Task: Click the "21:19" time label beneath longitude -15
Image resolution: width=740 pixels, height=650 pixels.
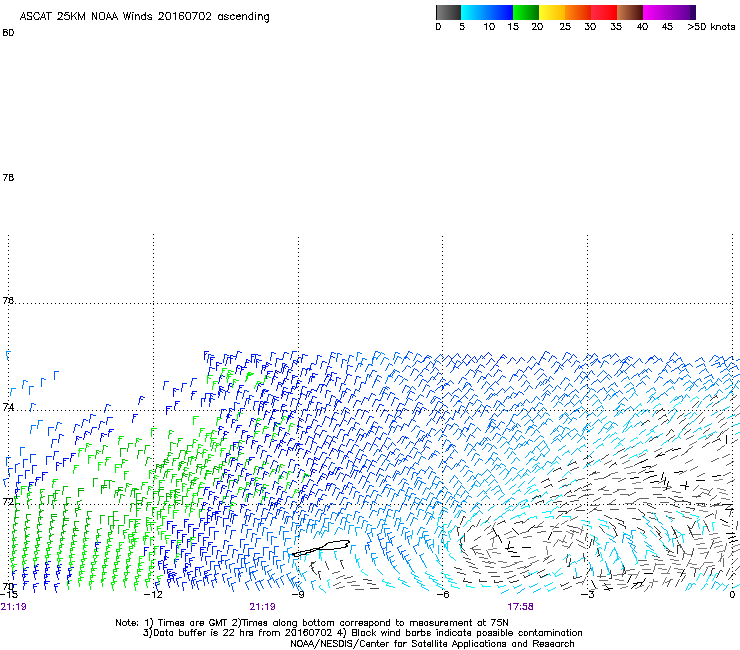Action: (x=14, y=607)
